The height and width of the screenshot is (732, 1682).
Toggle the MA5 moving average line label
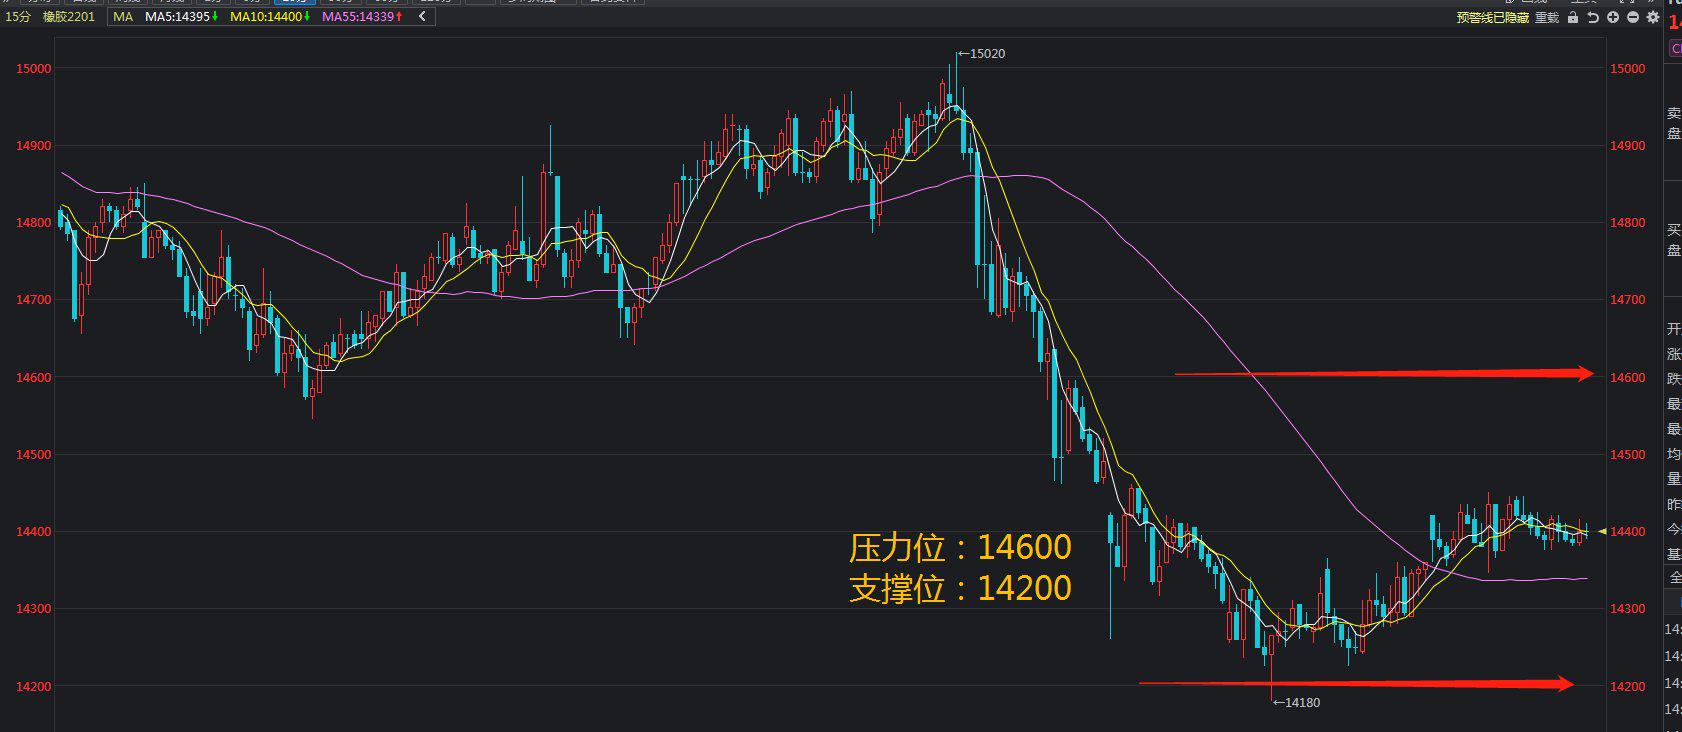pyautogui.click(x=180, y=17)
